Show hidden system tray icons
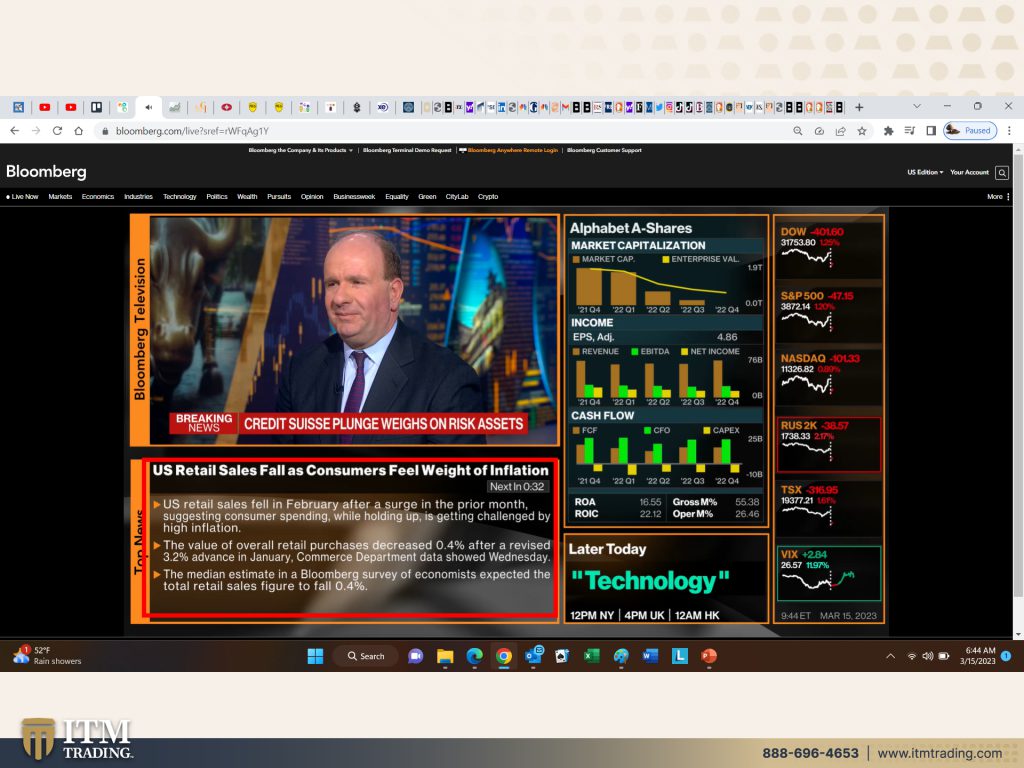The image size is (1024, 768). coord(890,656)
